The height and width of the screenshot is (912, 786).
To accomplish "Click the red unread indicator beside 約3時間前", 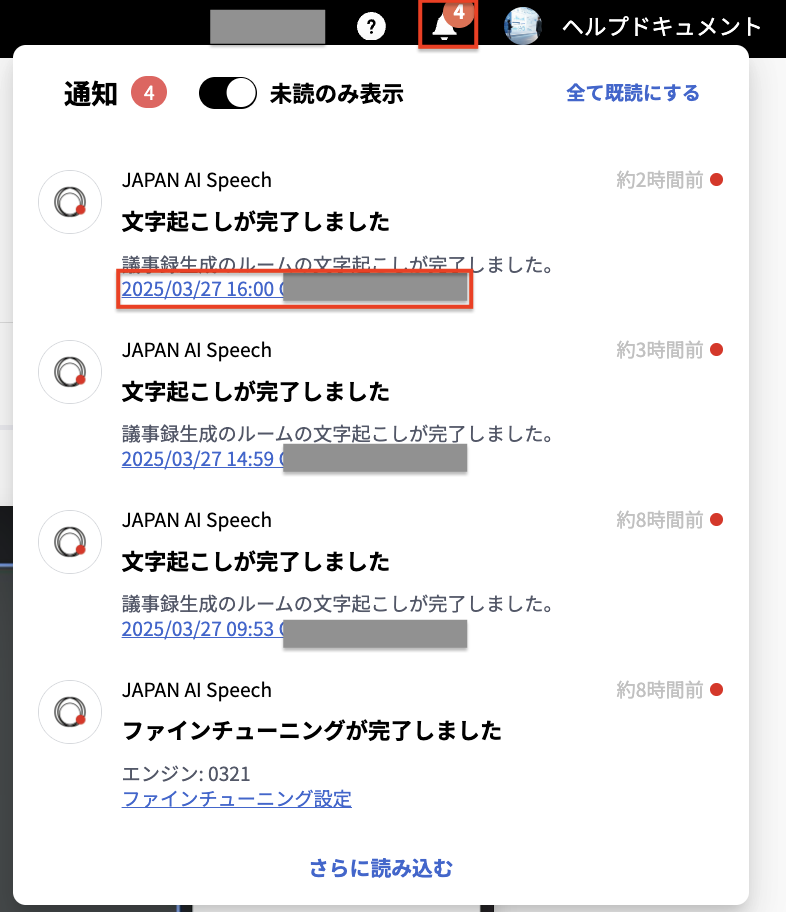I will pos(714,349).
